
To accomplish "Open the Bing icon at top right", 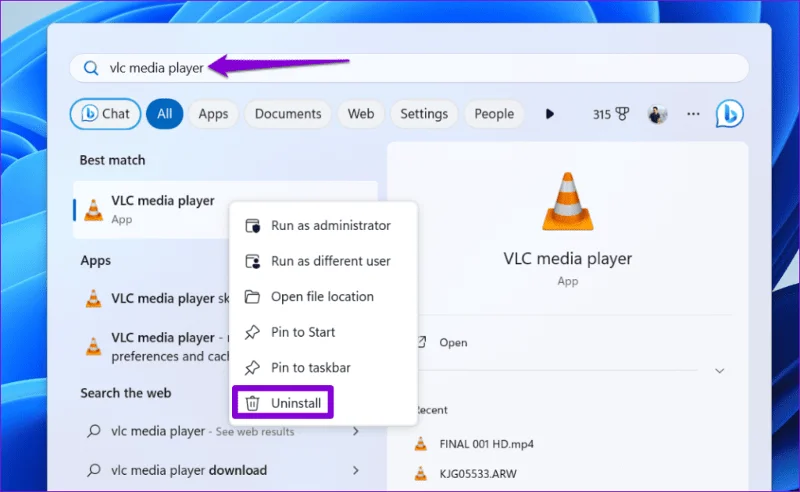I will pos(730,113).
